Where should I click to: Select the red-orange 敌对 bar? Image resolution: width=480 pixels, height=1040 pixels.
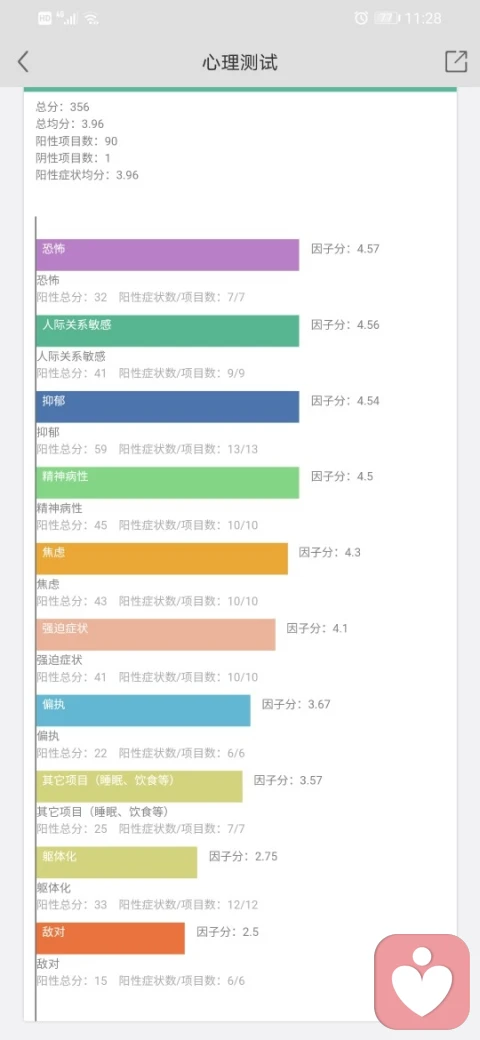pos(110,938)
